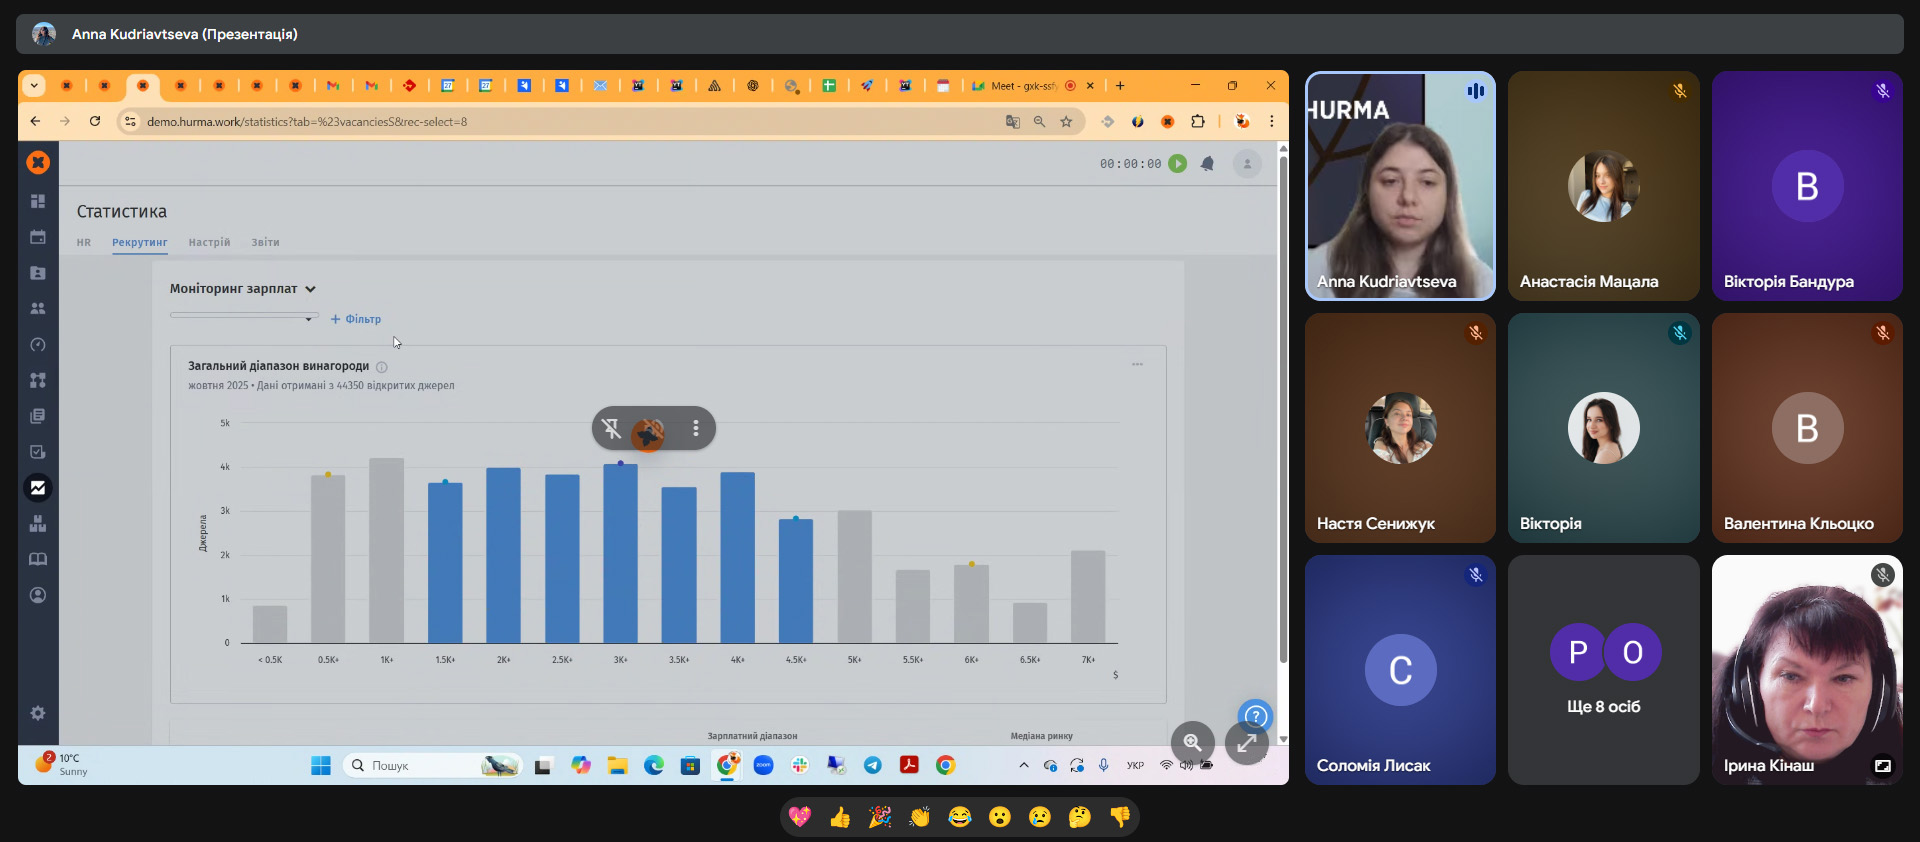Open the chart card three-dot menu
1920x842 pixels.
[x=1137, y=364]
